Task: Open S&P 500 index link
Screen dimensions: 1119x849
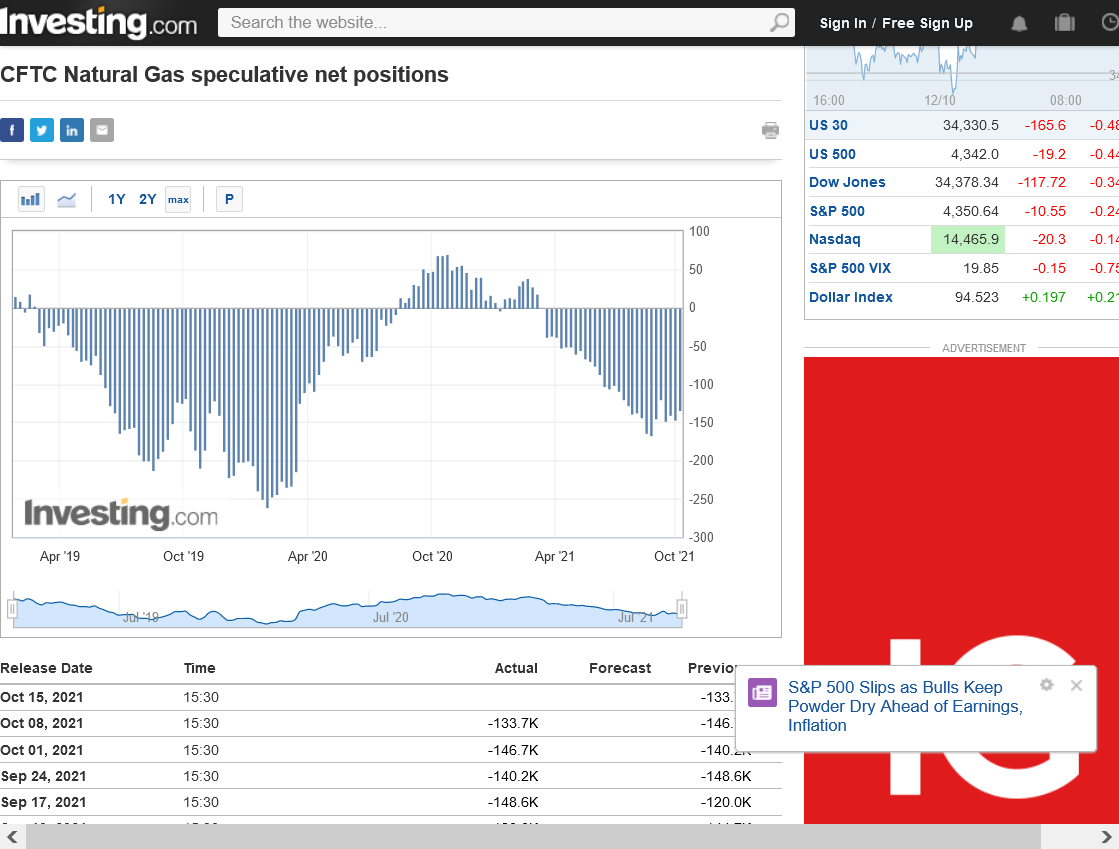Action: click(x=837, y=211)
